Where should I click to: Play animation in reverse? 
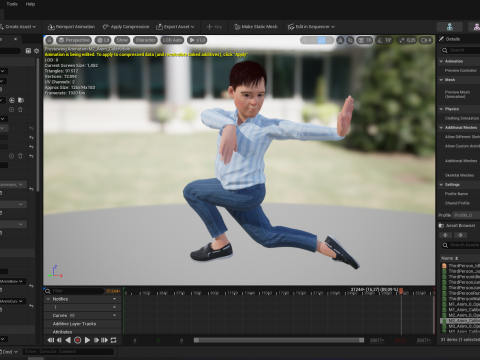pyautogui.click(x=68, y=340)
